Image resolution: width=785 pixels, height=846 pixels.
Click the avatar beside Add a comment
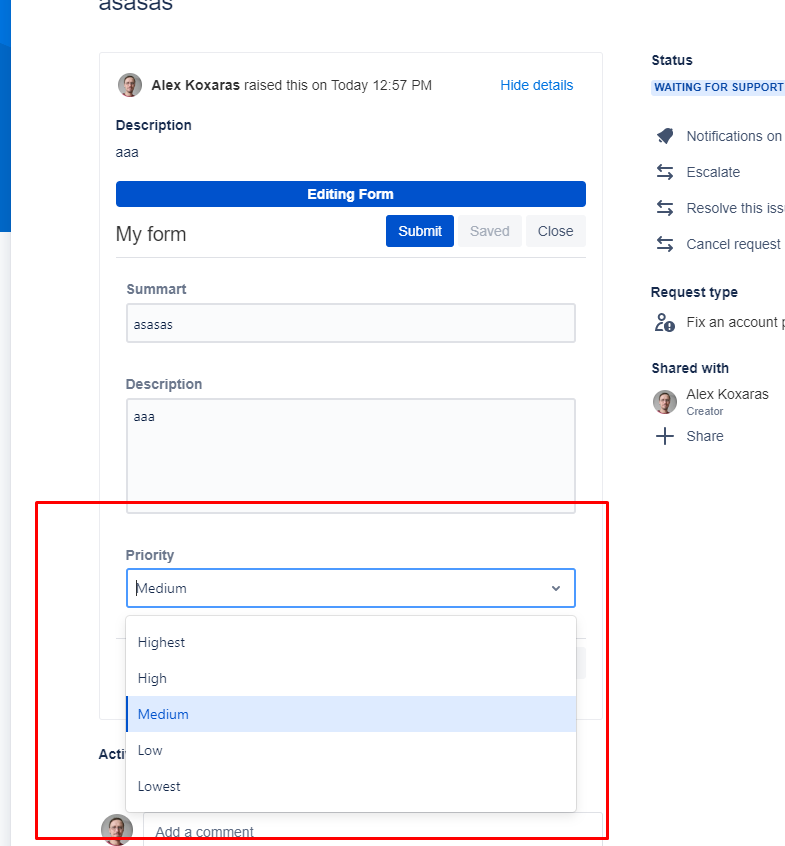coord(117,830)
